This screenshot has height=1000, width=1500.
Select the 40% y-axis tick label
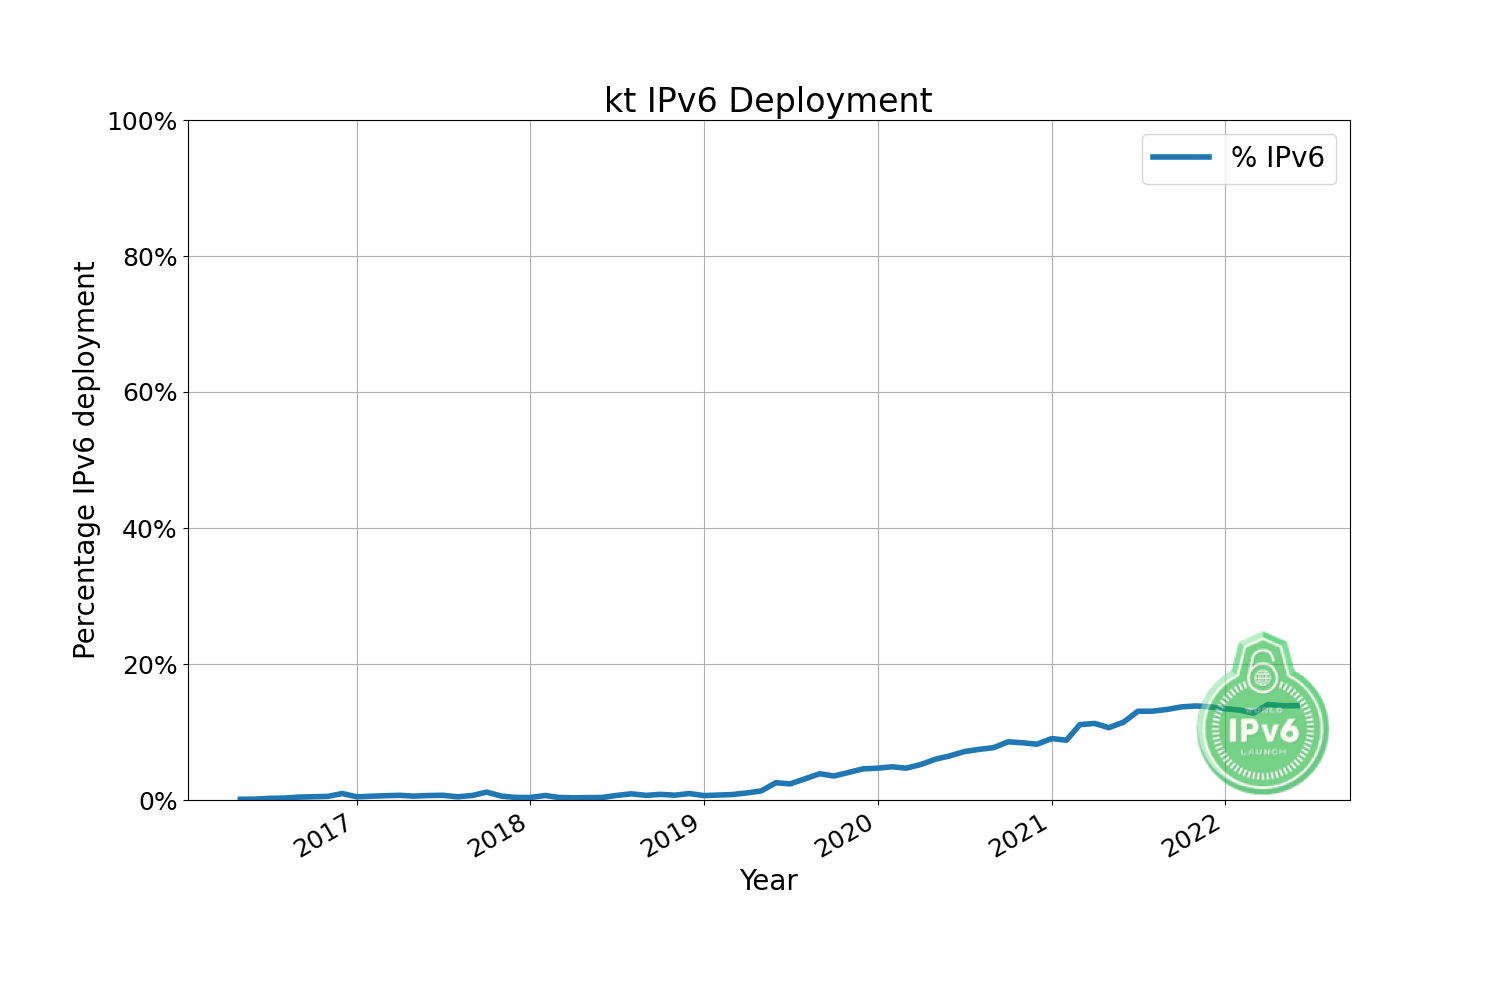pyautogui.click(x=148, y=529)
